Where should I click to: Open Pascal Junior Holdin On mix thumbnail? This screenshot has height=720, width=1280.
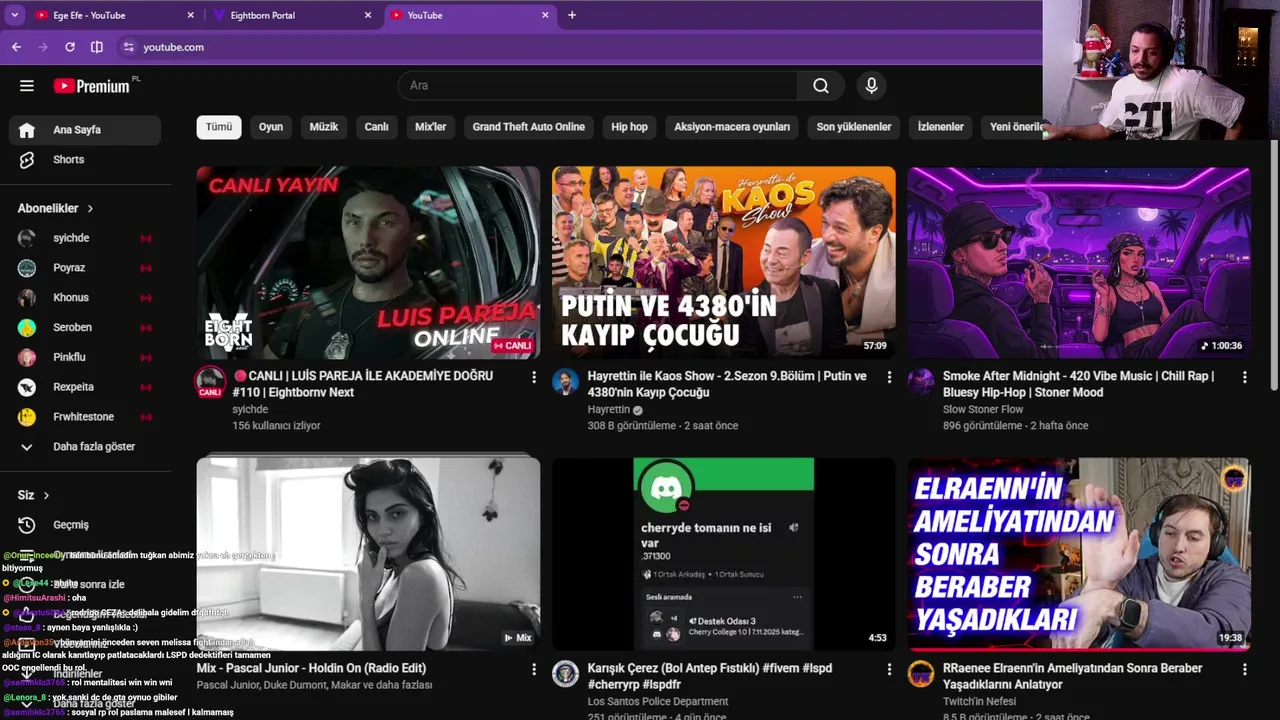pos(368,554)
